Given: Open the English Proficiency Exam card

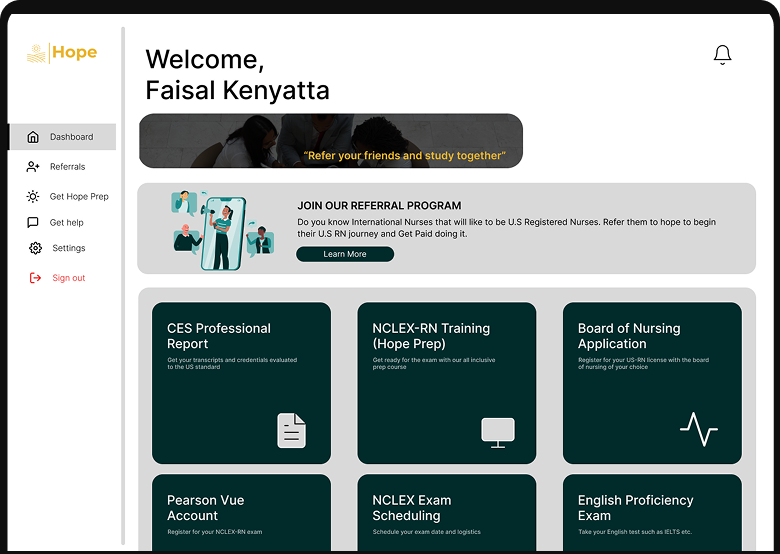Looking at the screenshot, I should pyautogui.click(x=652, y=511).
